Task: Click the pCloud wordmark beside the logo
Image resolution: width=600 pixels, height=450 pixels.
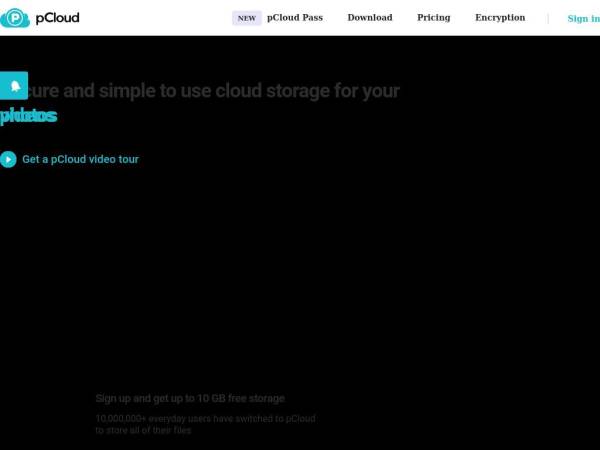Action: tap(57, 18)
